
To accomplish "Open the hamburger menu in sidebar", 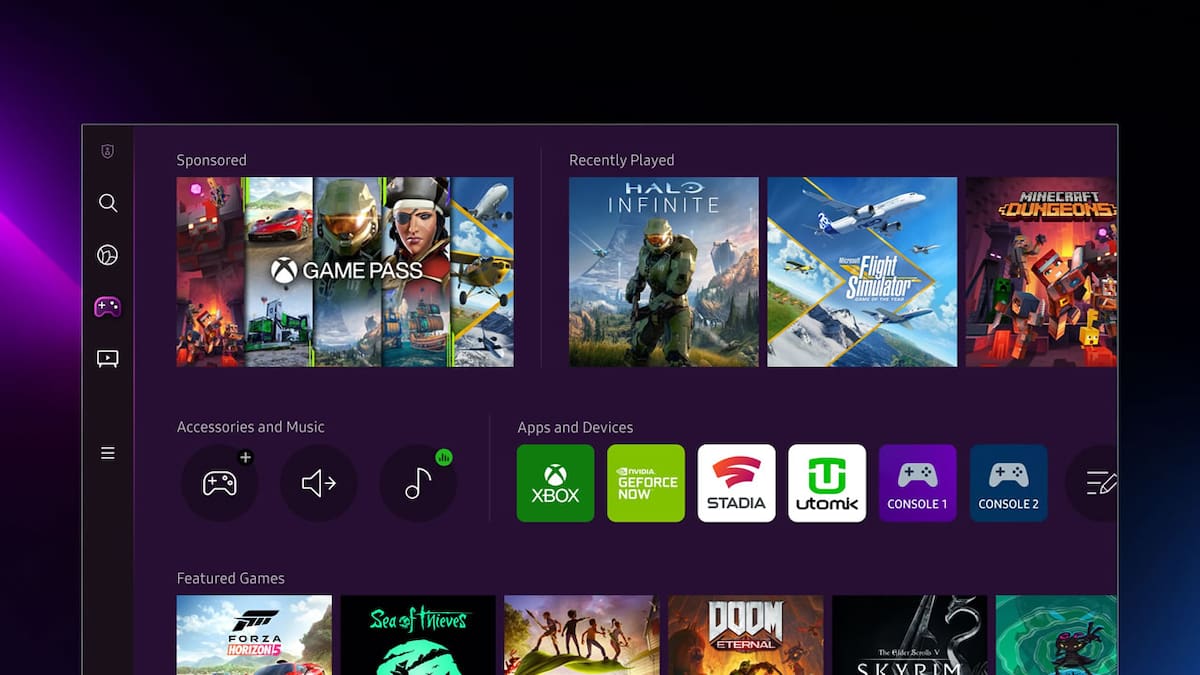I will pyautogui.click(x=108, y=453).
